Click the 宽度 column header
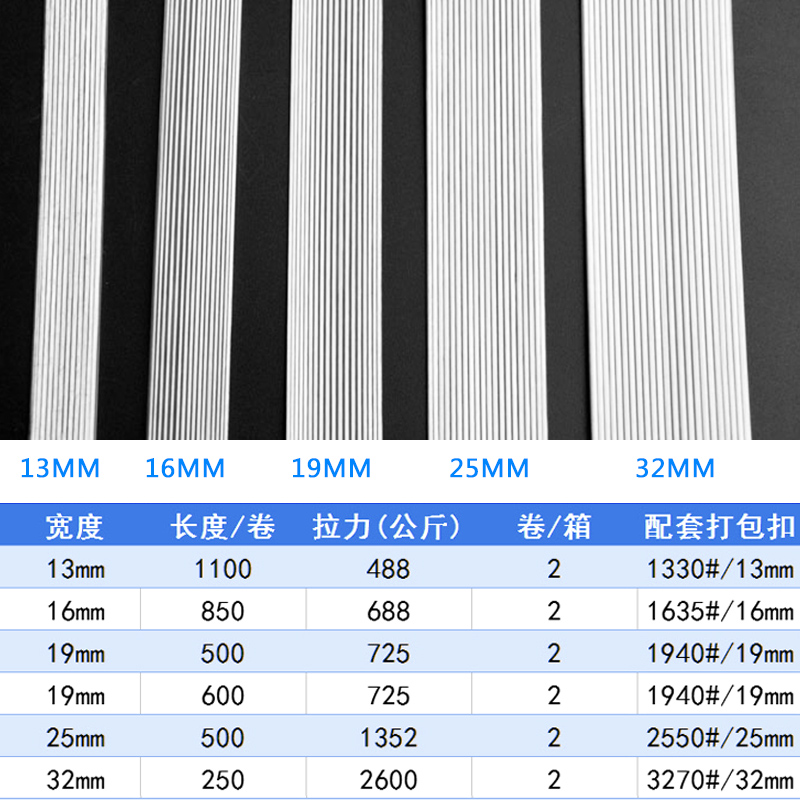800x800 pixels. (x=74, y=527)
